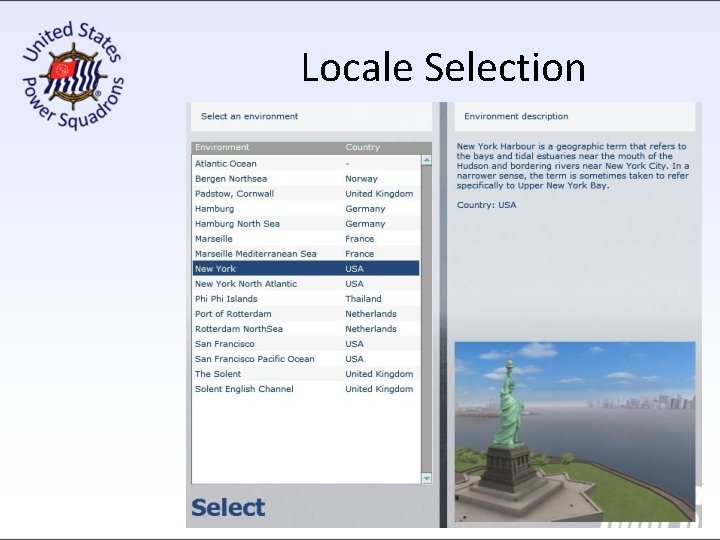Image resolution: width=720 pixels, height=540 pixels.
Task: Select Port of Rotterdam
Action: 306,314
